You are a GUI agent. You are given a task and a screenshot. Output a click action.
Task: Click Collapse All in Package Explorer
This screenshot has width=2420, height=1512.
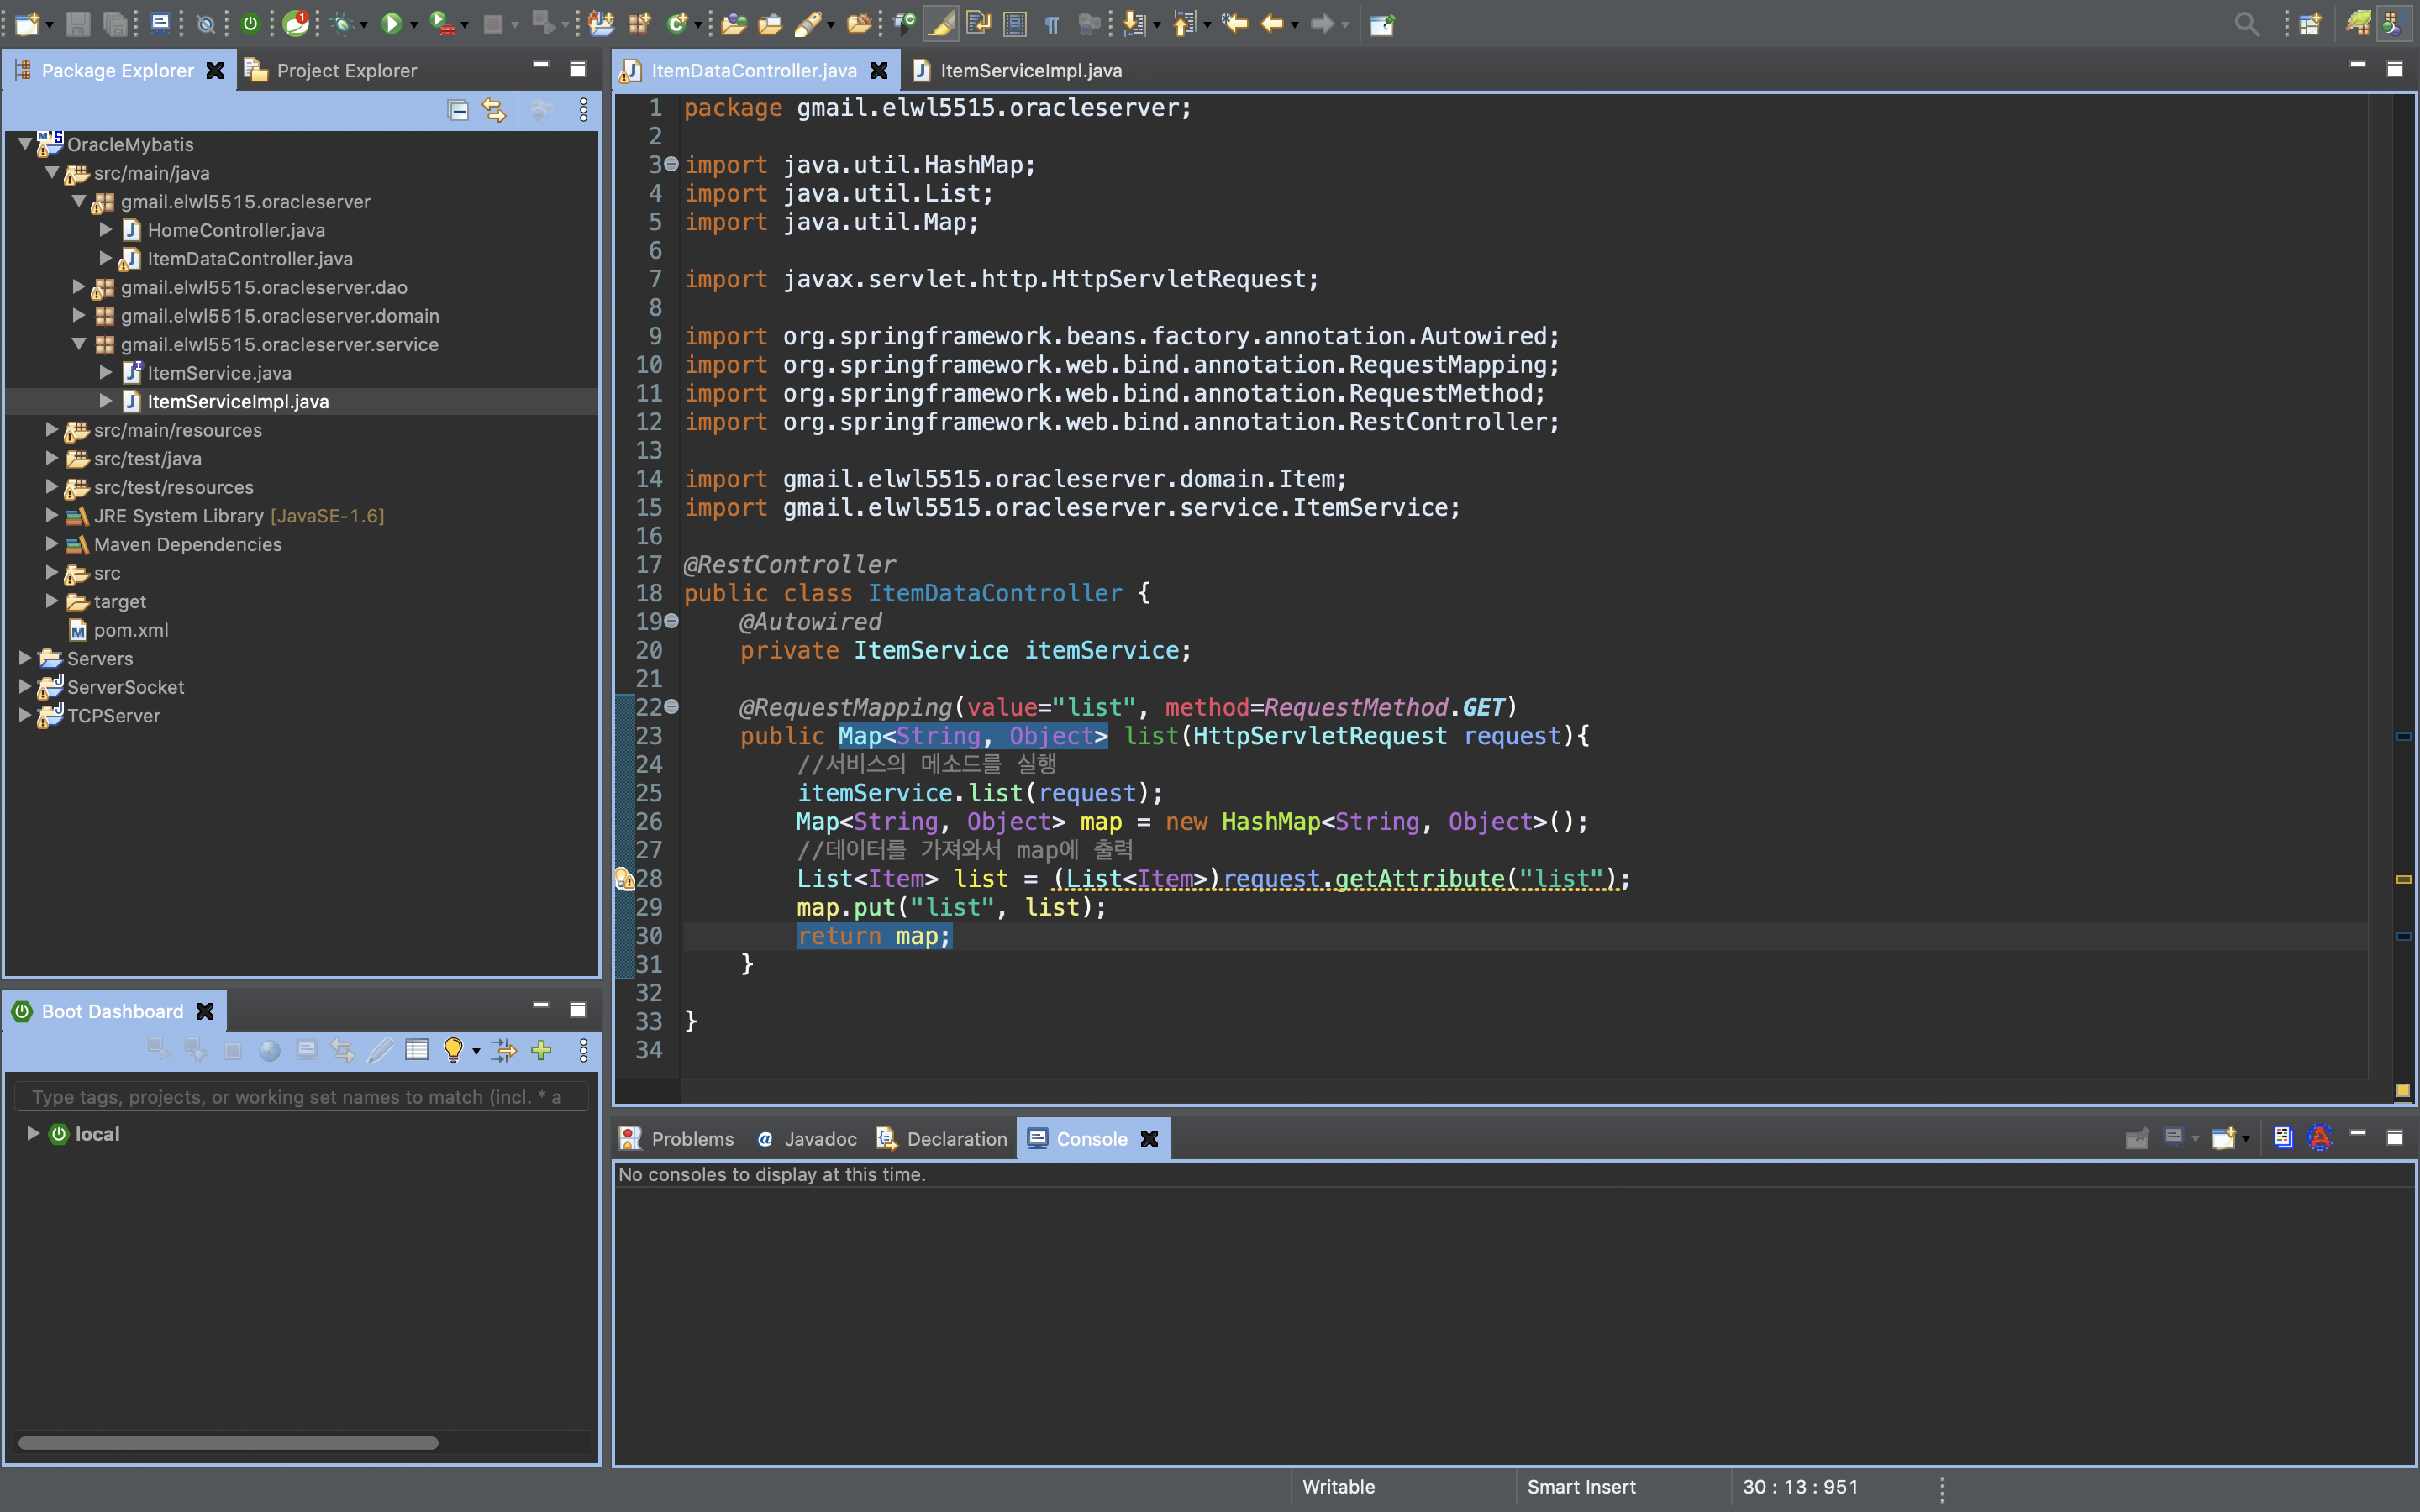[458, 110]
